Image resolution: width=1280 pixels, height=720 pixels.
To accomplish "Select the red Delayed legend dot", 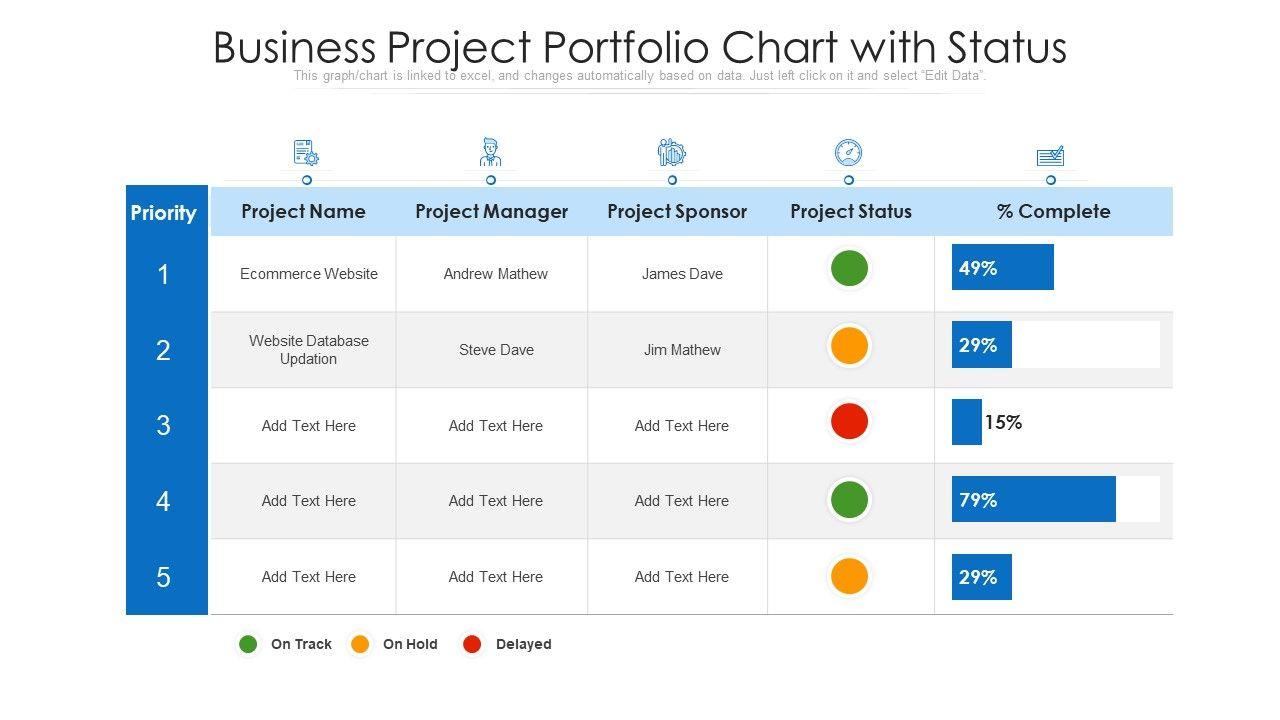I will [x=472, y=644].
